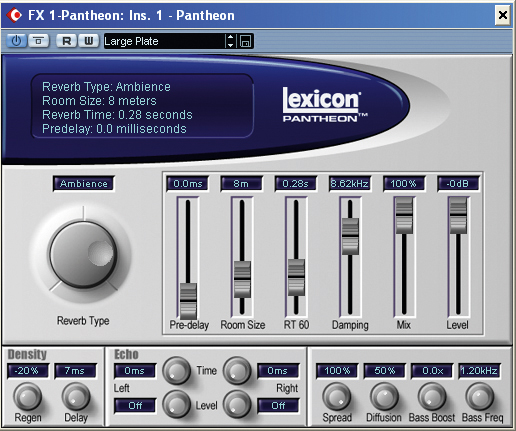Click the automation Read (R) button

tap(66, 41)
